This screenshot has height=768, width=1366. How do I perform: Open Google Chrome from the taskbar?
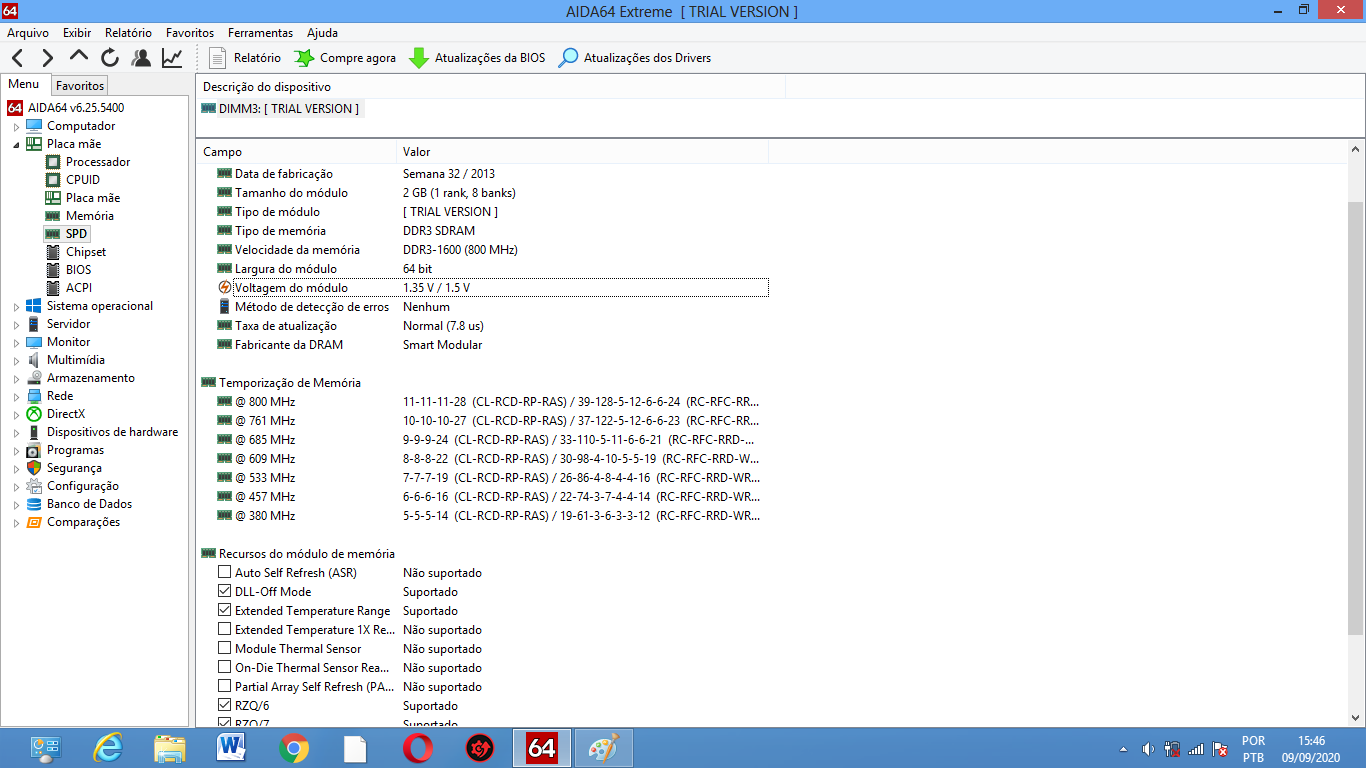pos(293,748)
